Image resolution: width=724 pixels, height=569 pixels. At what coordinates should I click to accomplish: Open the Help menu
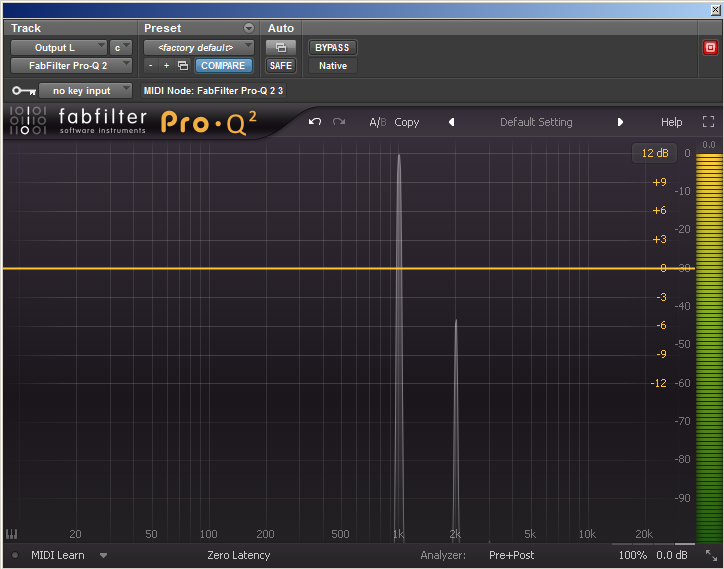(x=671, y=122)
